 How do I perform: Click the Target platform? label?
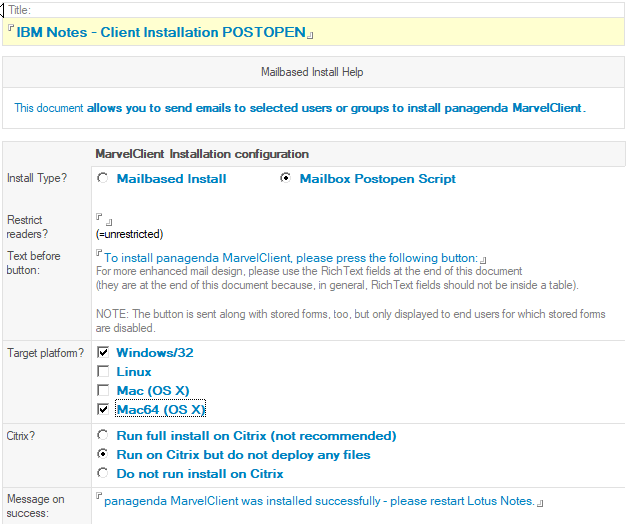pos(45,353)
